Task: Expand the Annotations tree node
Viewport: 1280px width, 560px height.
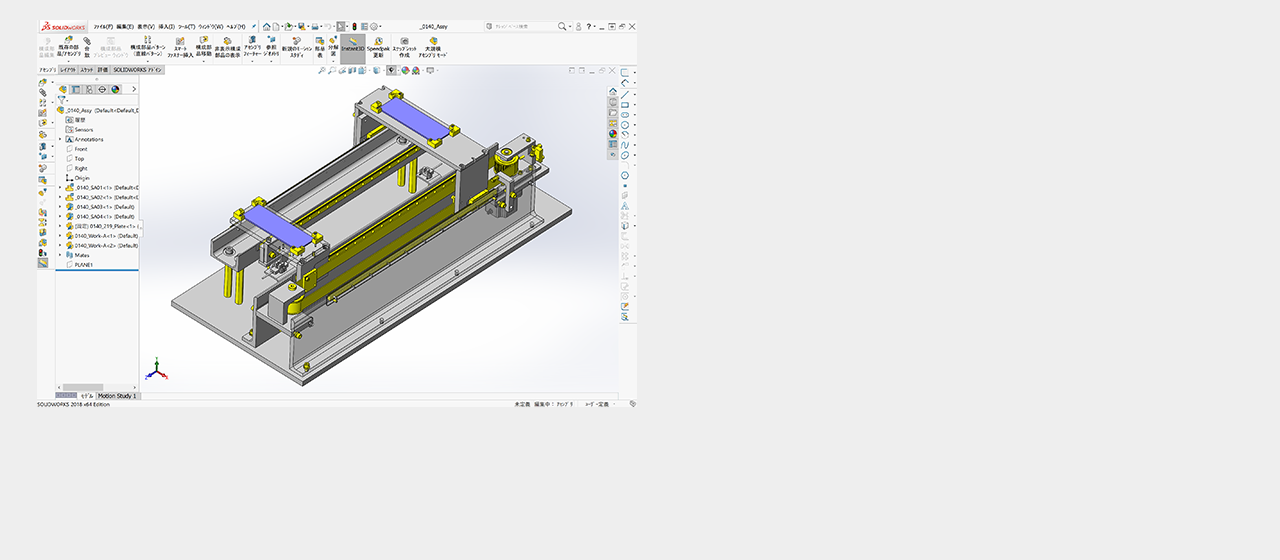Action: (60, 139)
